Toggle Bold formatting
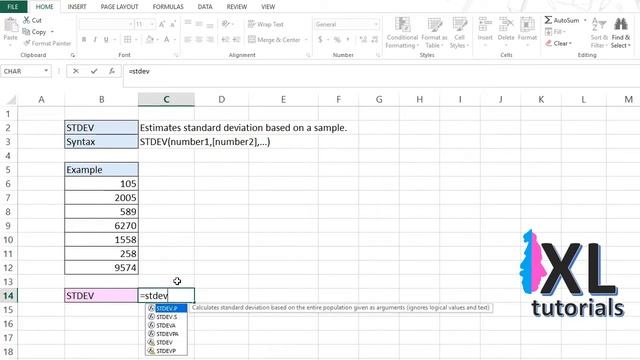This screenshot has height=360, width=640. tap(84, 40)
